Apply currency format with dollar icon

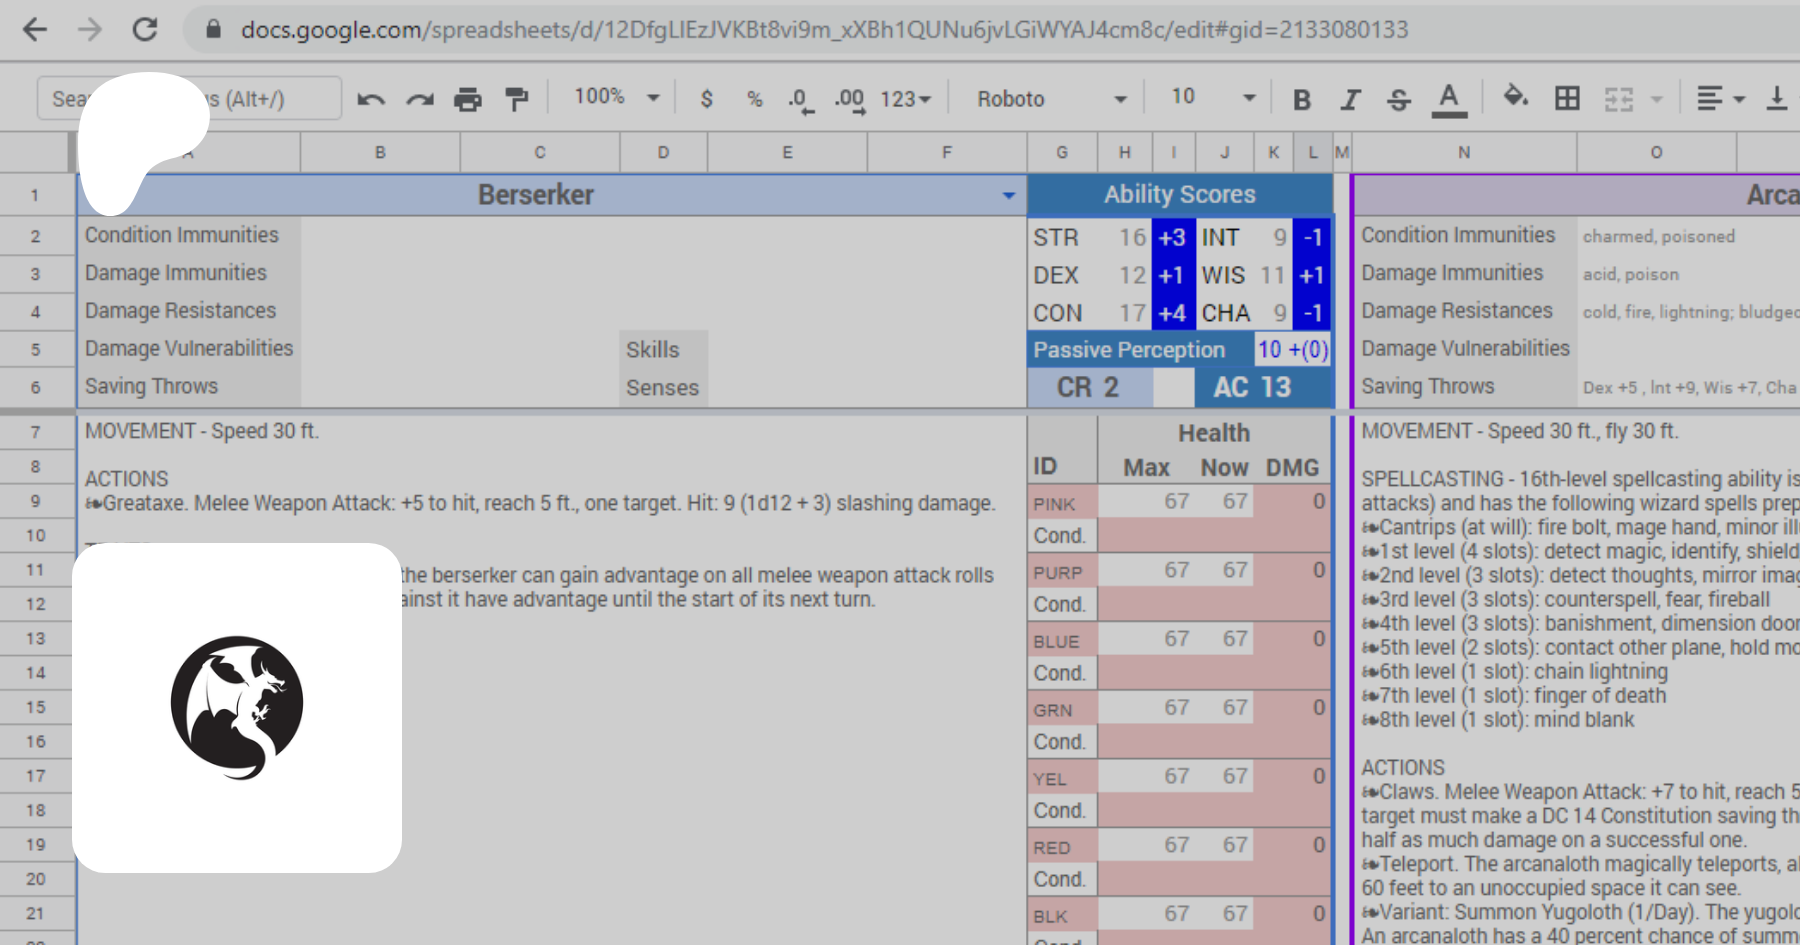click(x=707, y=99)
